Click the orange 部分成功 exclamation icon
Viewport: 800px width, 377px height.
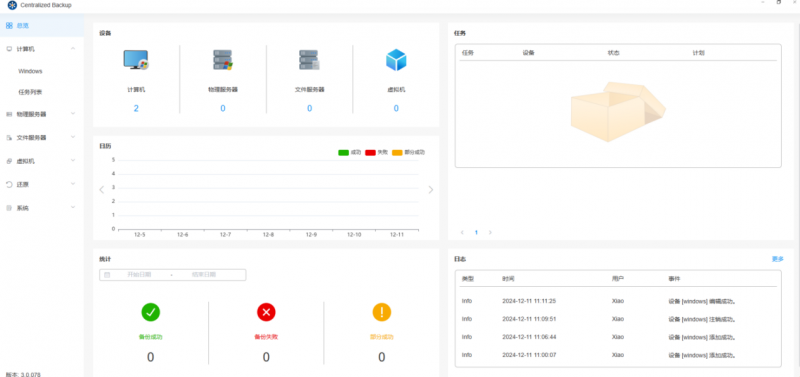click(382, 312)
